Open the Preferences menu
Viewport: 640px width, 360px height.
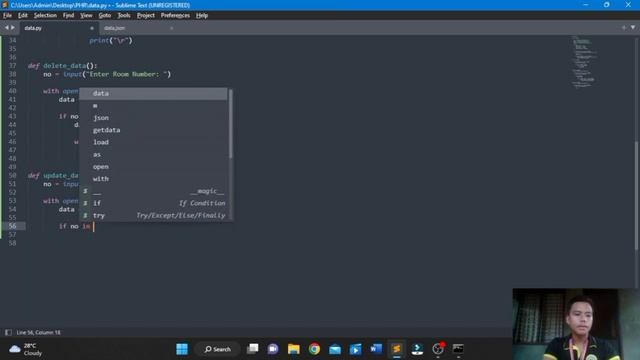point(175,16)
